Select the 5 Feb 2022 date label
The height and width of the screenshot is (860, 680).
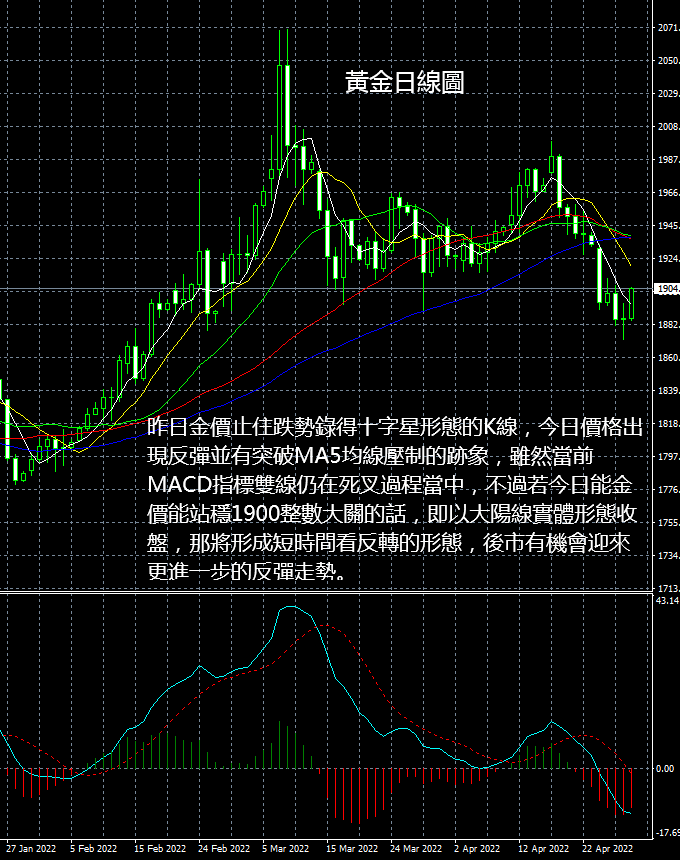click(x=94, y=848)
